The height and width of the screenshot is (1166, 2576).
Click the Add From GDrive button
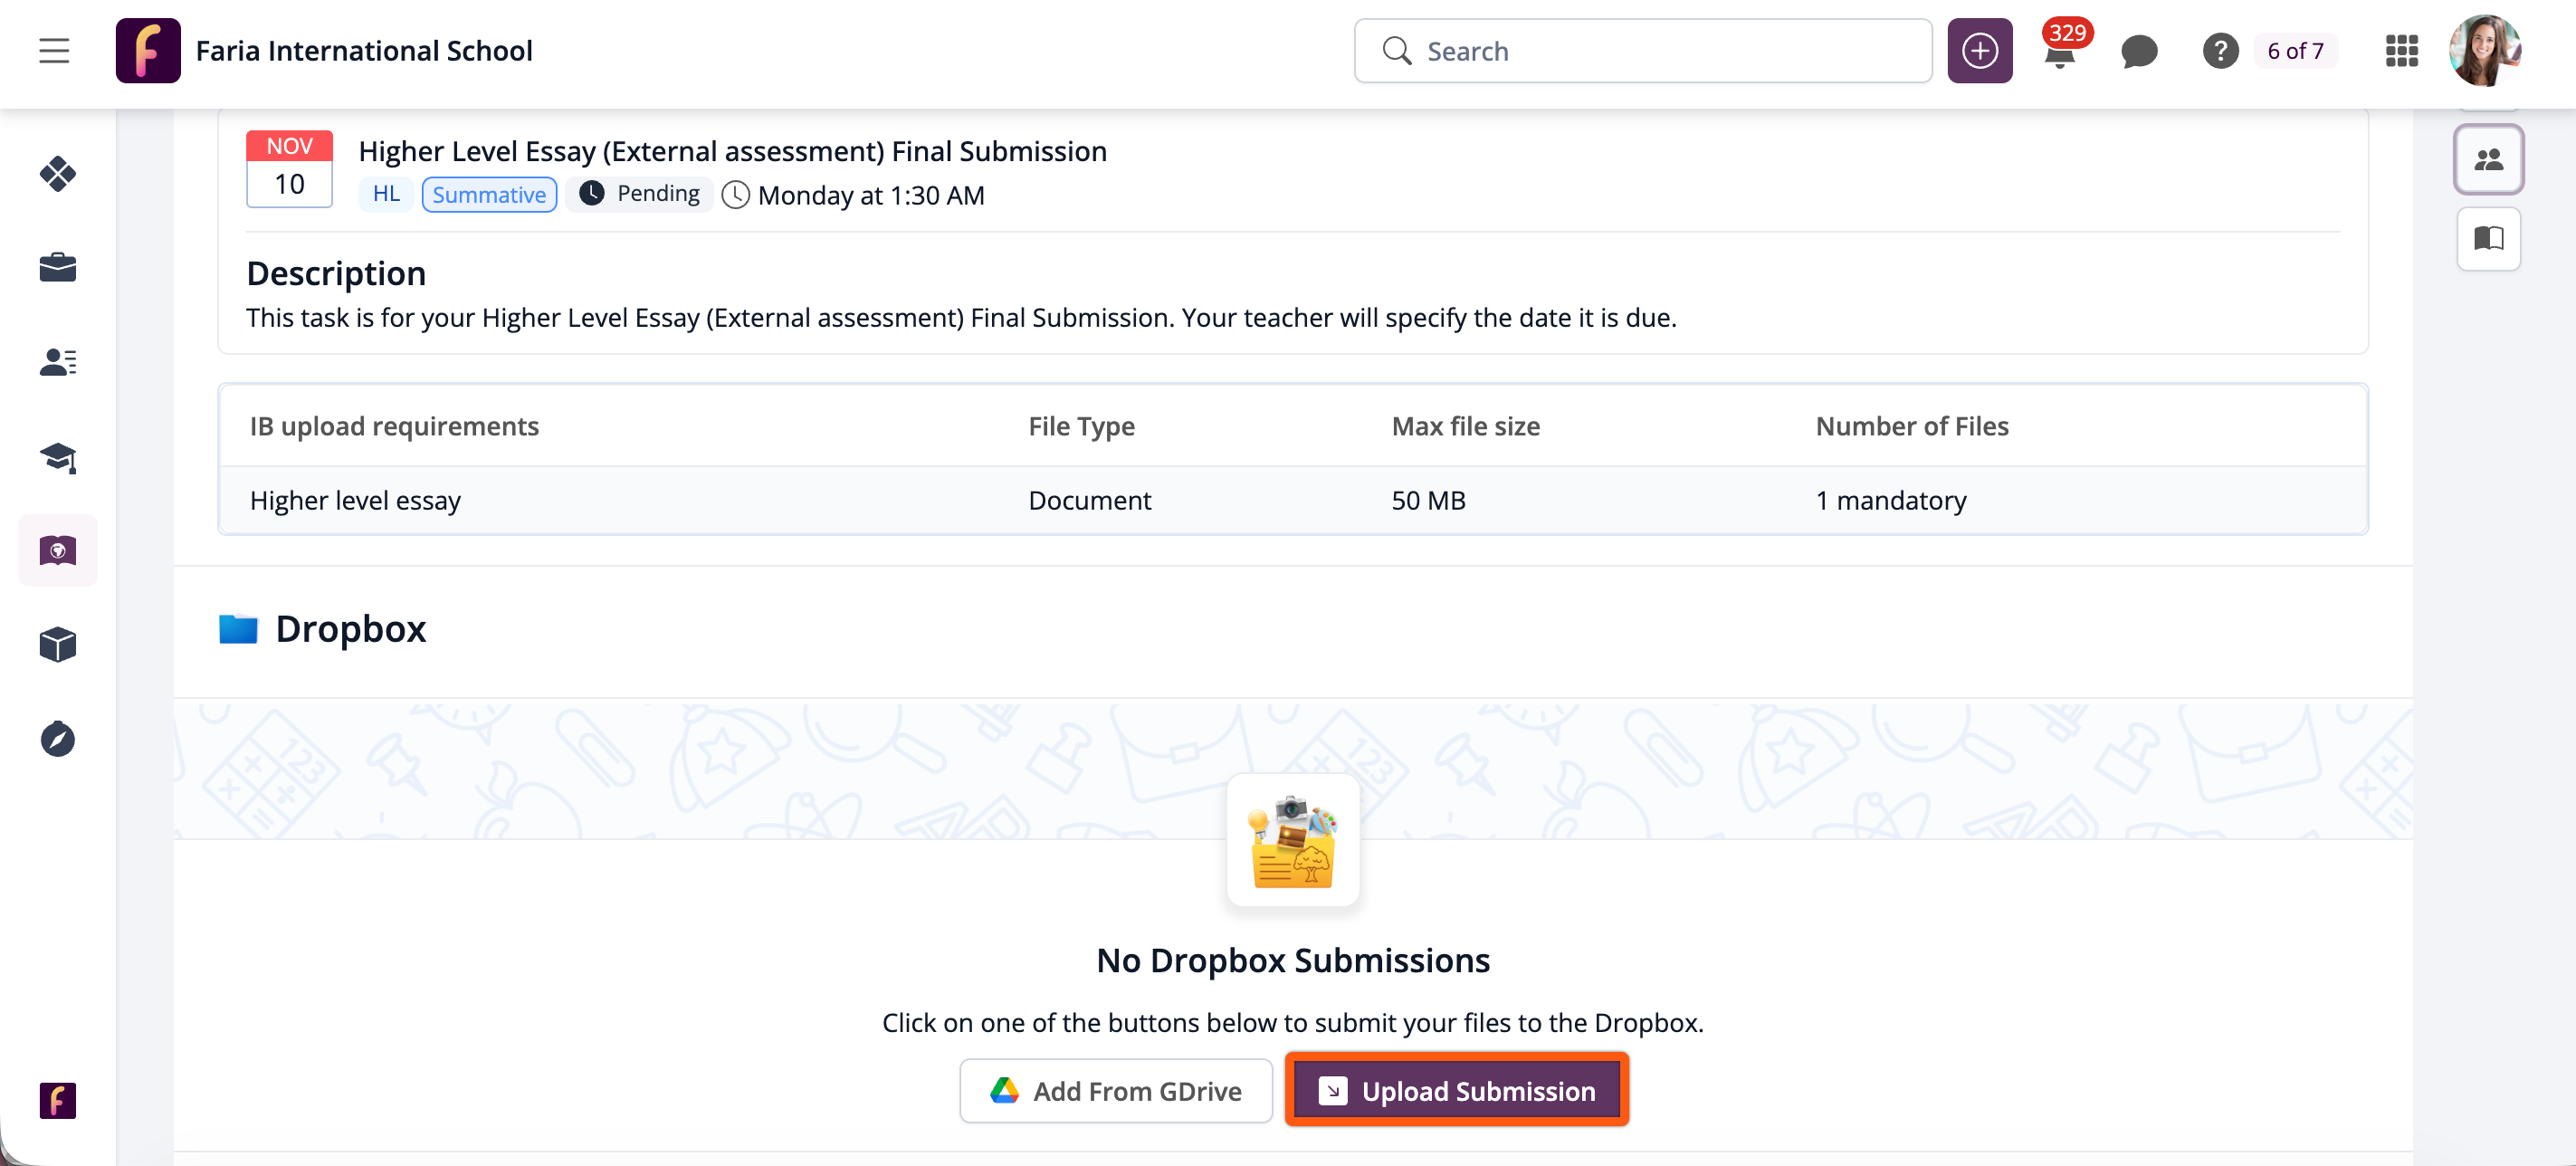click(1115, 1090)
